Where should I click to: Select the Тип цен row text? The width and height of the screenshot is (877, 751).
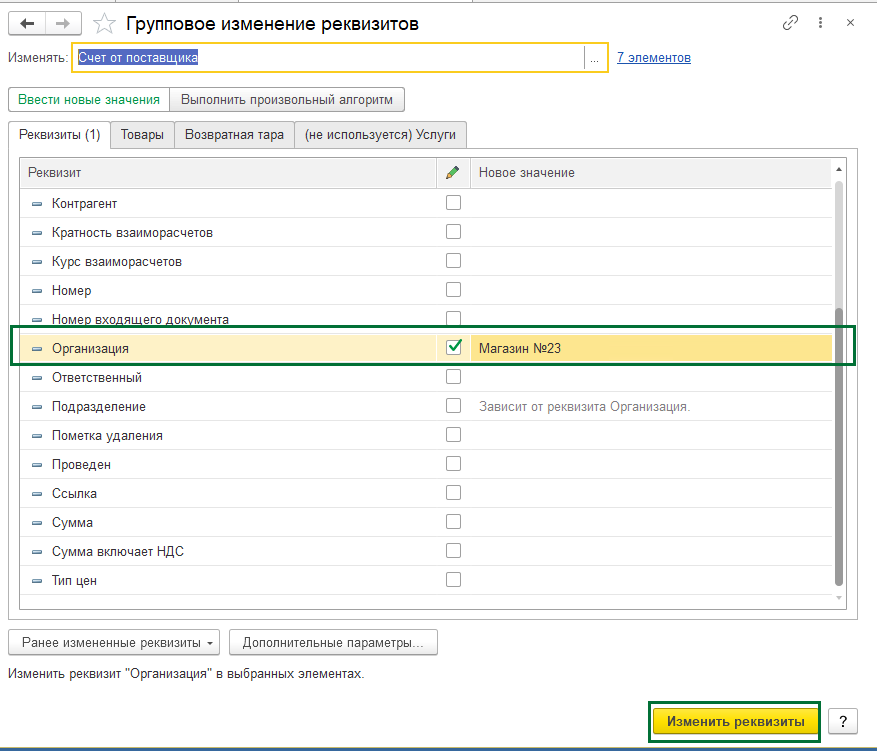(x=74, y=581)
